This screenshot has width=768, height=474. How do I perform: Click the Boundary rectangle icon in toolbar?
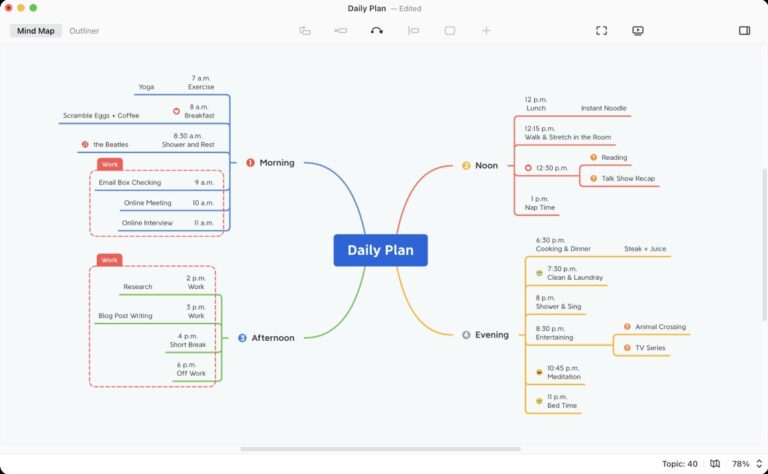450,31
